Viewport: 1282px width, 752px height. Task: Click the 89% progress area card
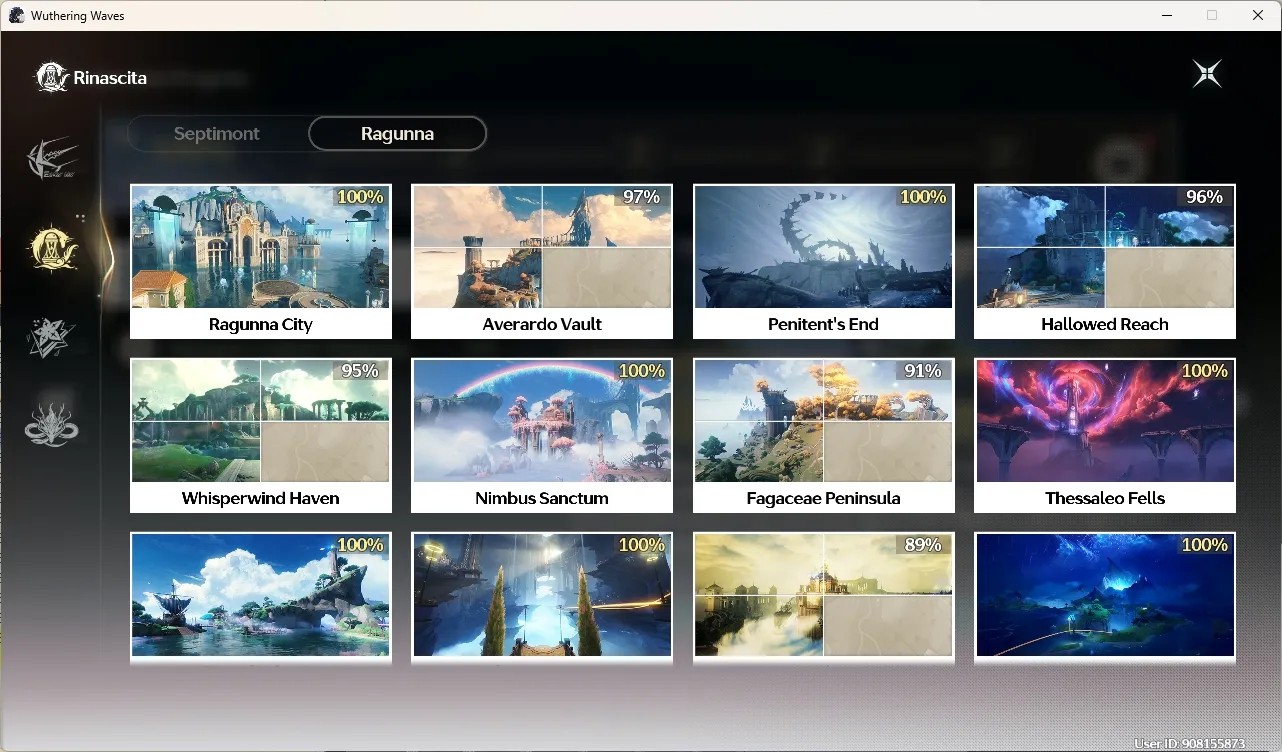click(x=823, y=597)
